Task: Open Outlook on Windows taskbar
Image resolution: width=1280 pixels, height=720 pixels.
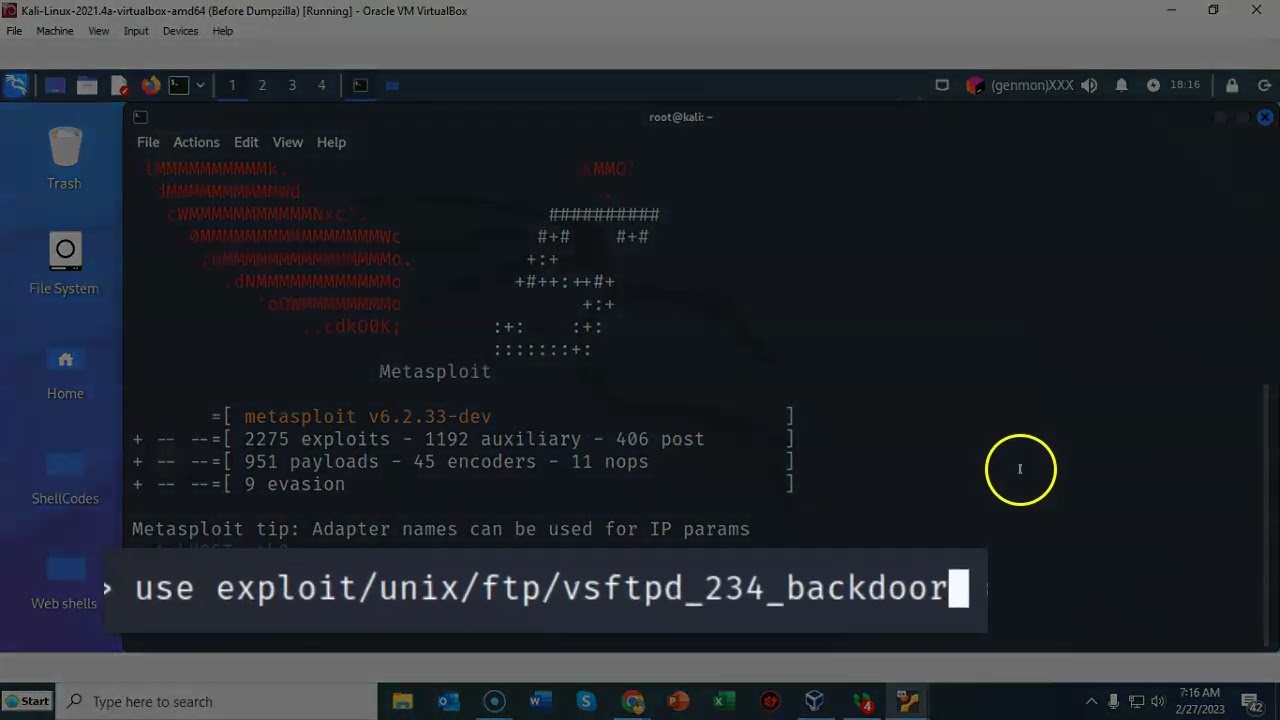Action: (x=448, y=701)
